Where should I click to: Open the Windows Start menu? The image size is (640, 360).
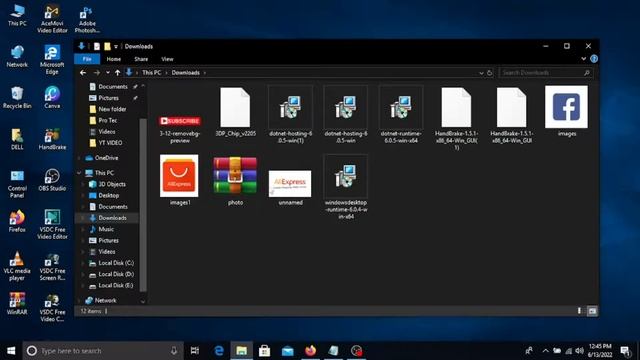11,351
